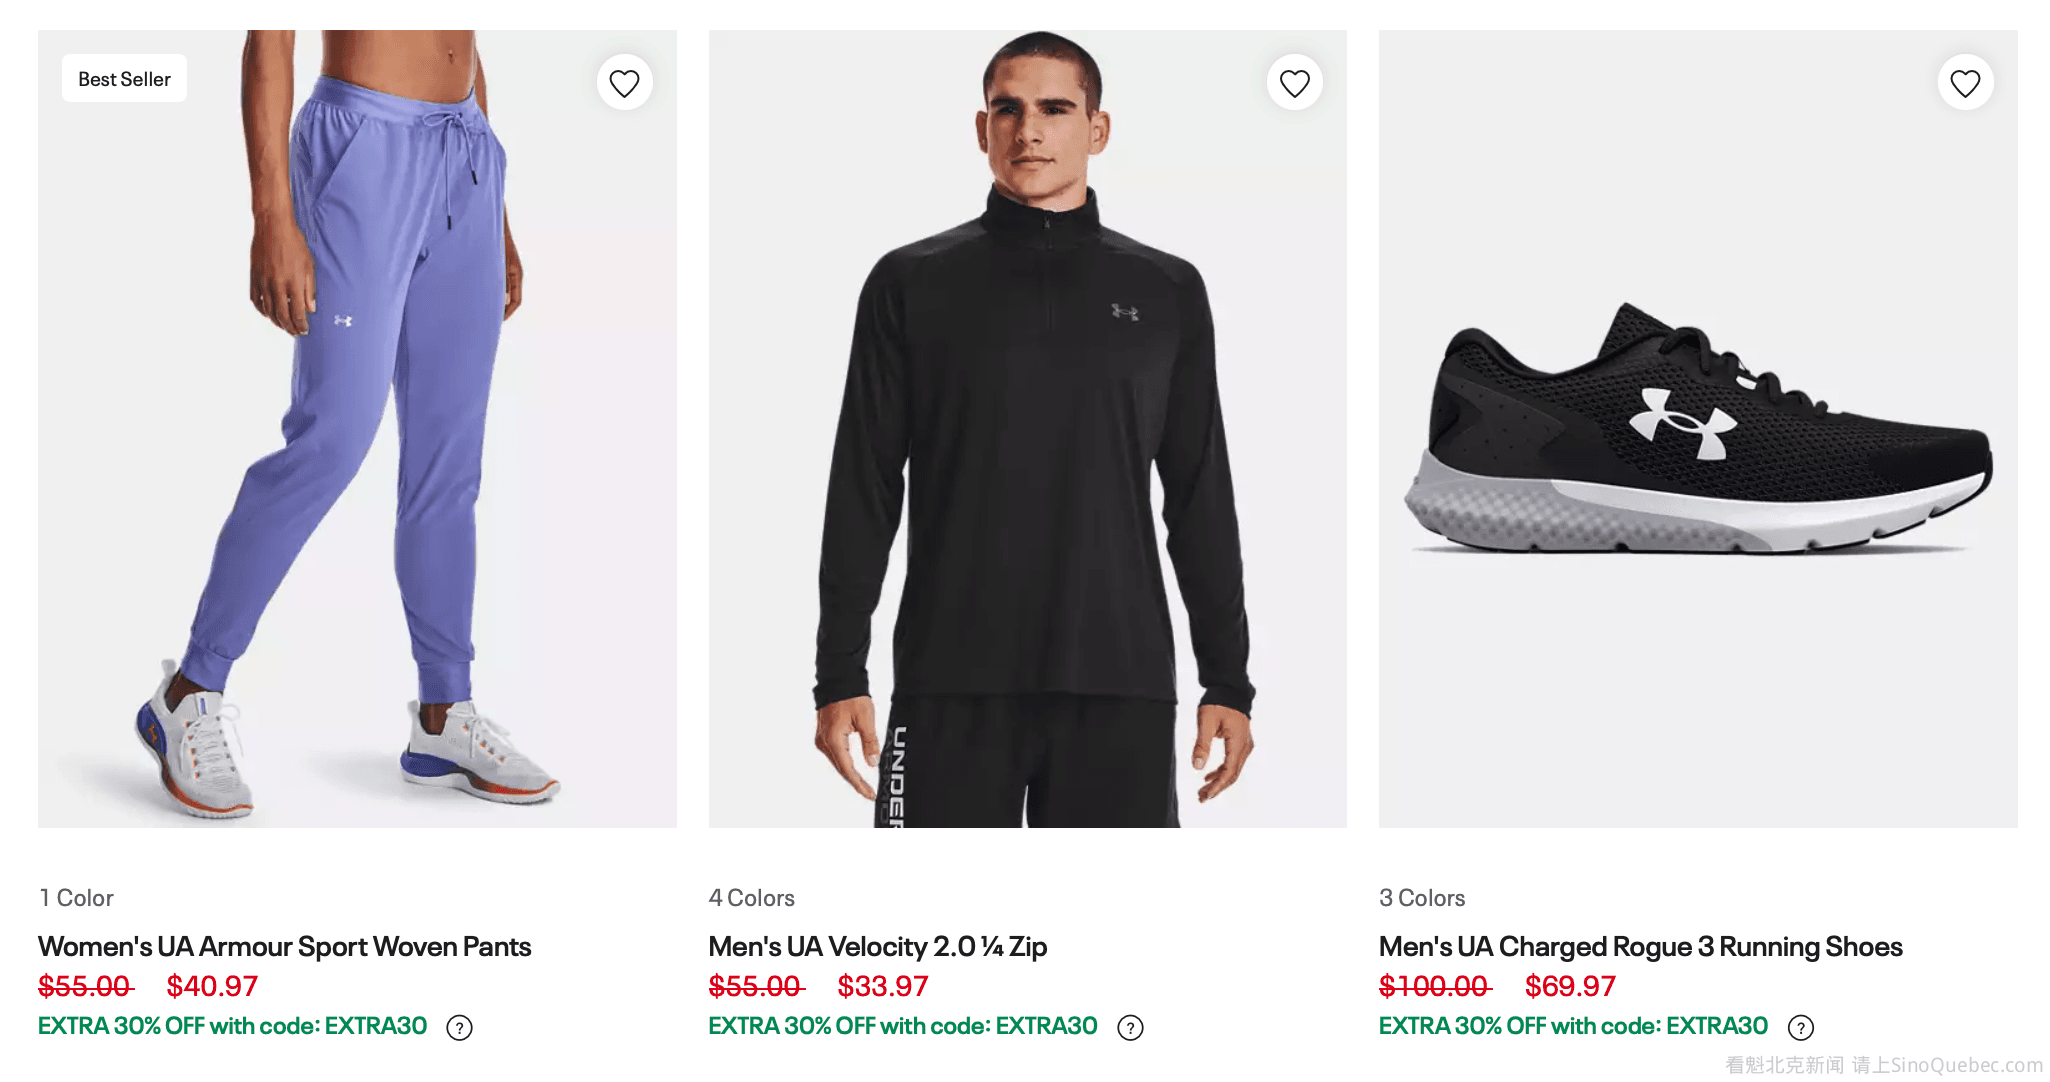Add Charged Rogue 3 shoes to wishlist

(1965, 83)
